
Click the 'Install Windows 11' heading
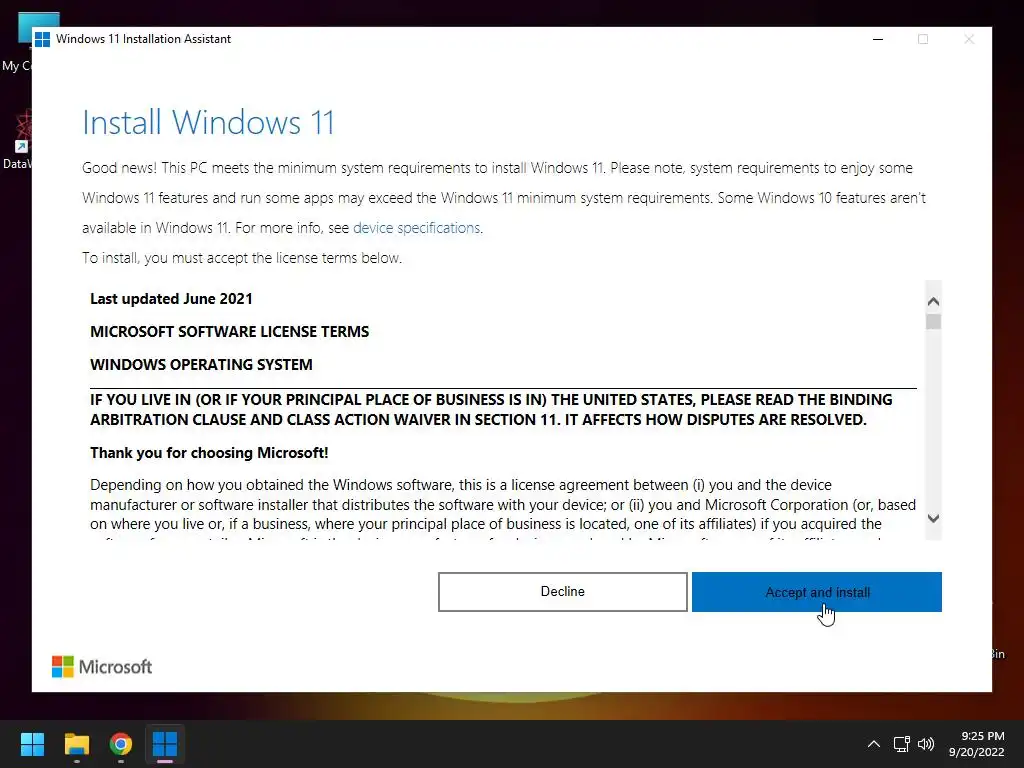pos(208,122)
